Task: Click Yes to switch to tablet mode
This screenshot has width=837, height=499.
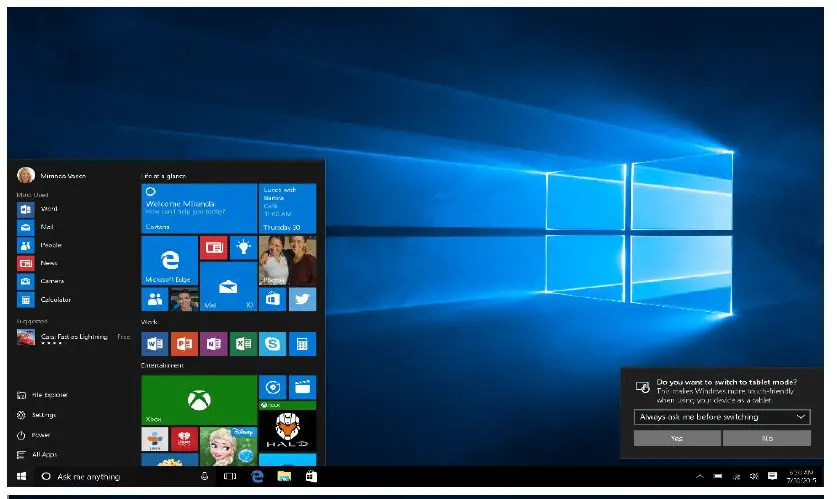Action: point(677,438)
